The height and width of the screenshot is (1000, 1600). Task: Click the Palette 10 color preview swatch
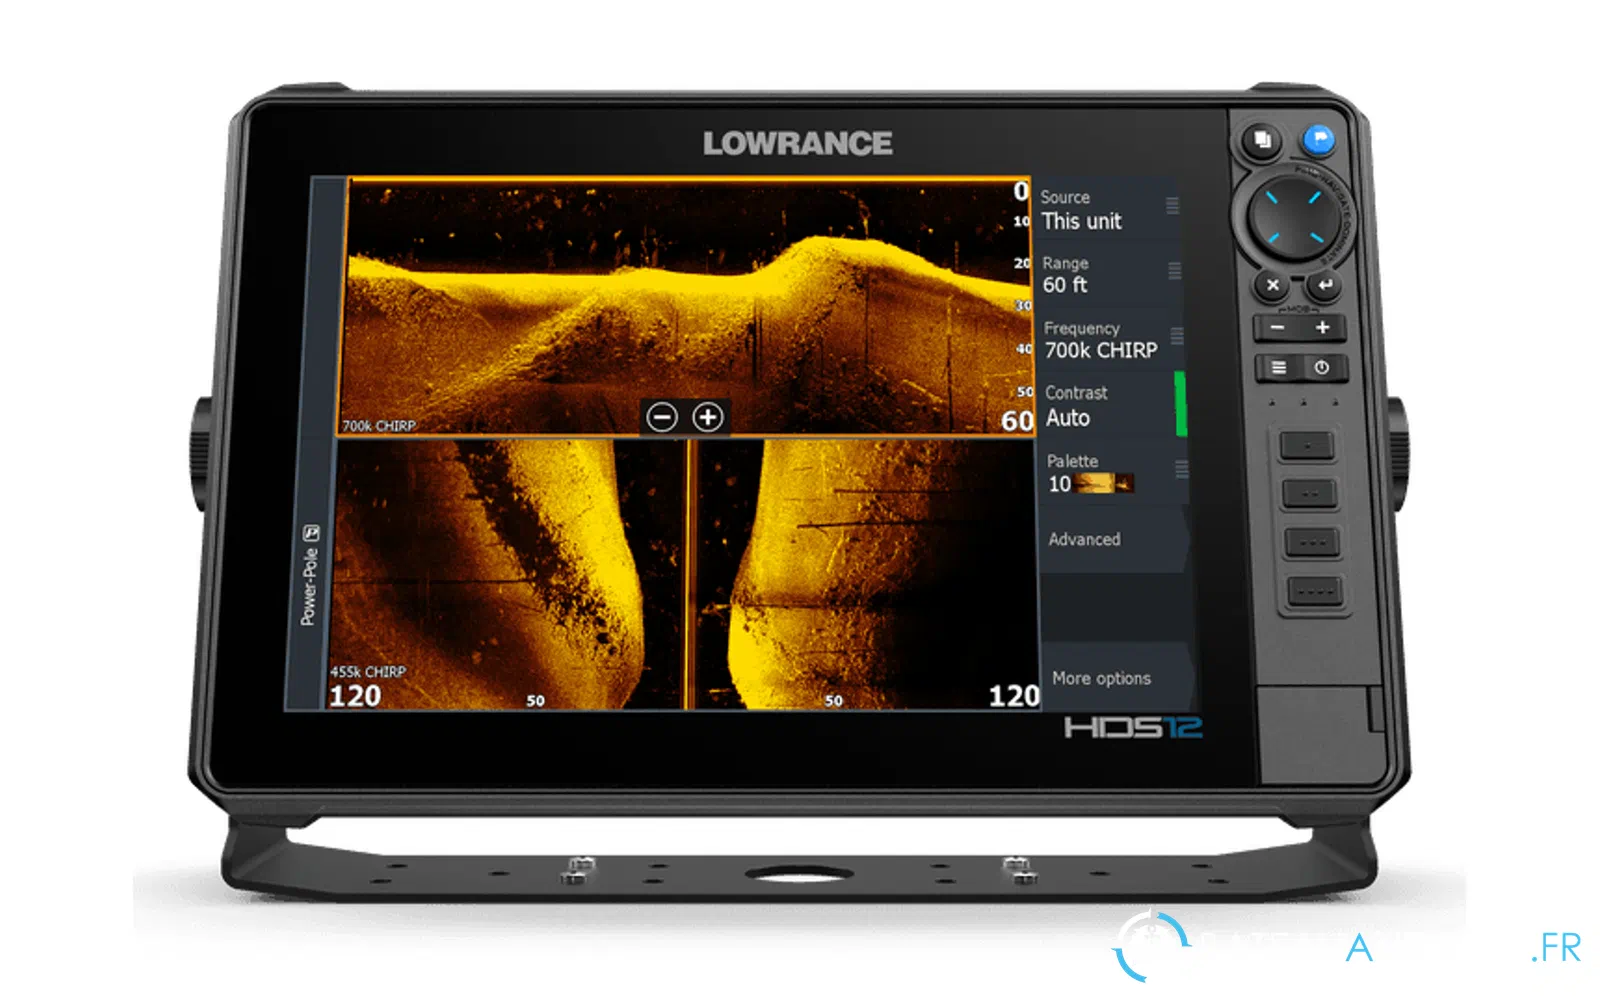point(1104,484)
